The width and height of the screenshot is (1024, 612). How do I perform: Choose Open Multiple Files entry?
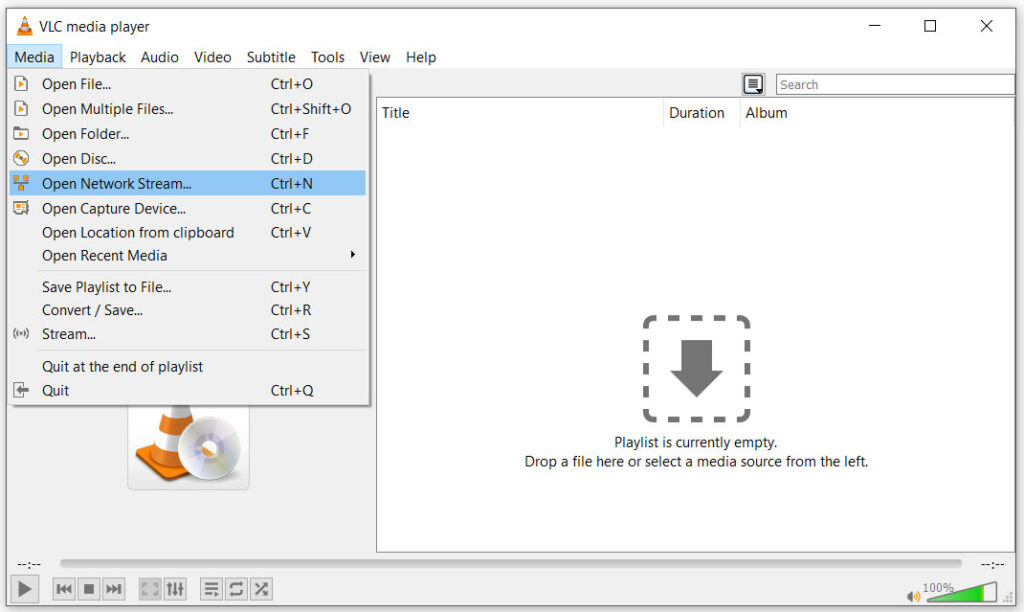click(187, 108)
